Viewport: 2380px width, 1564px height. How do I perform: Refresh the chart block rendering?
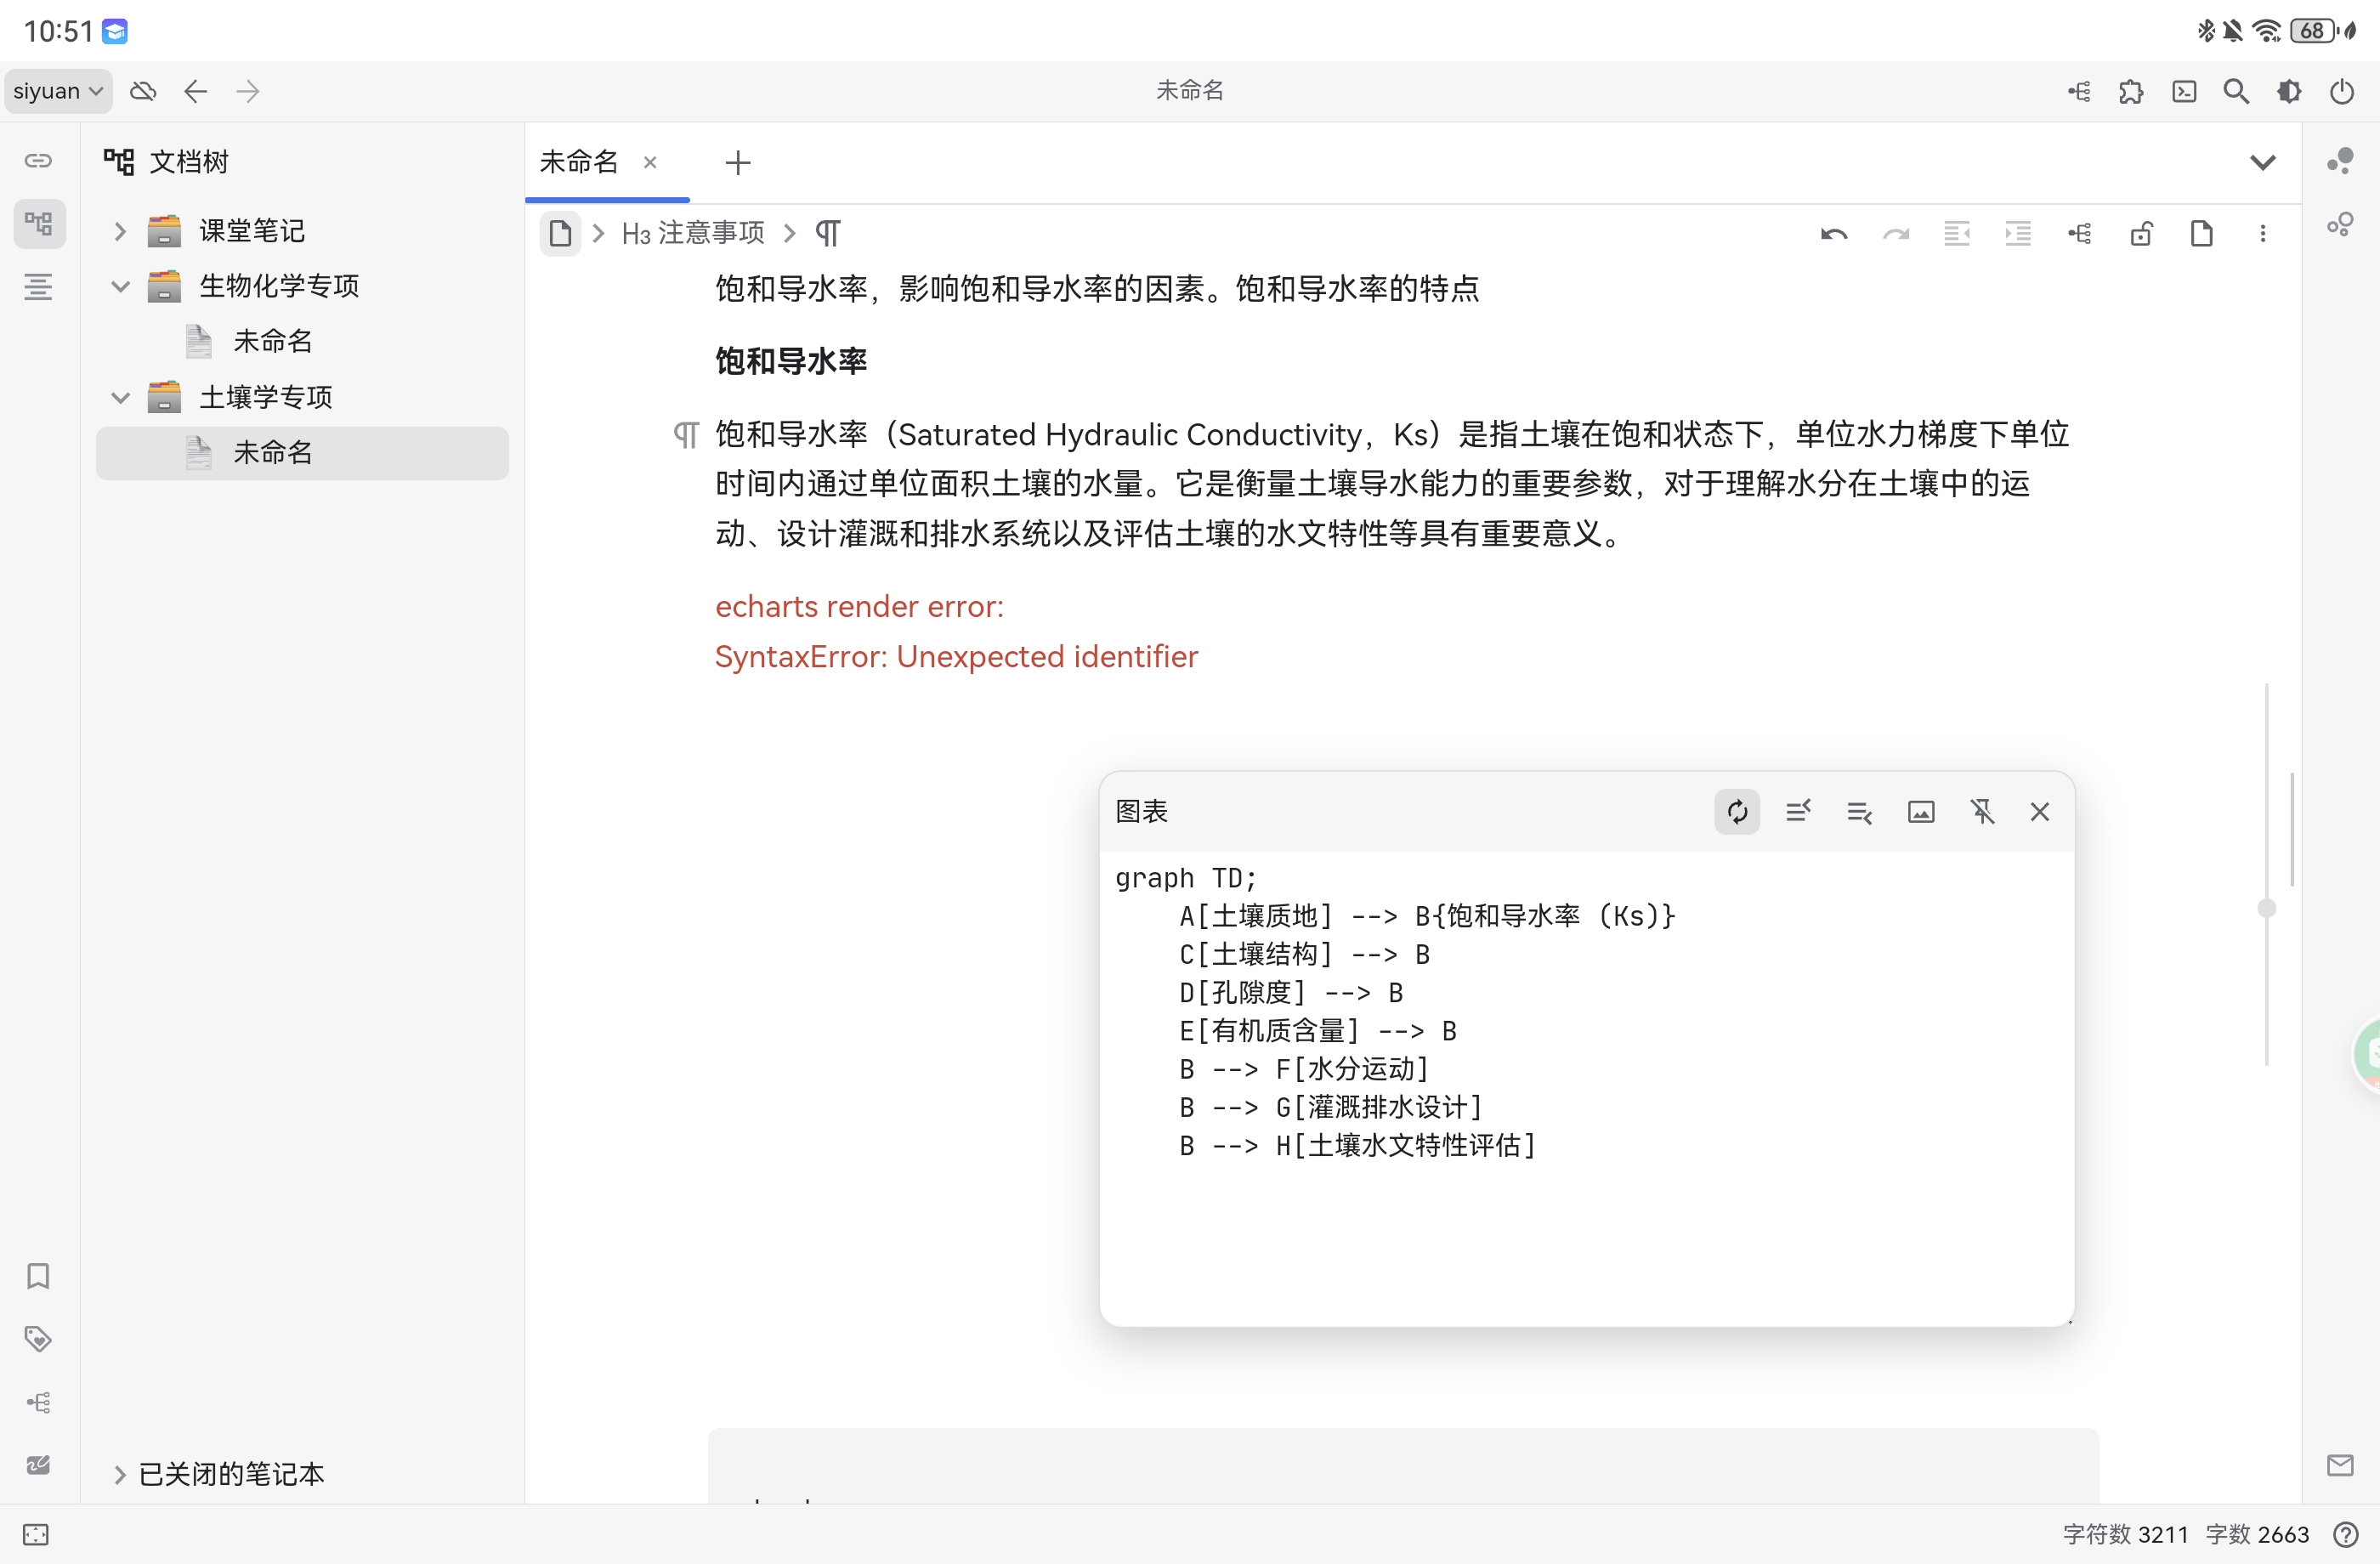click(x=1737, y=811)
